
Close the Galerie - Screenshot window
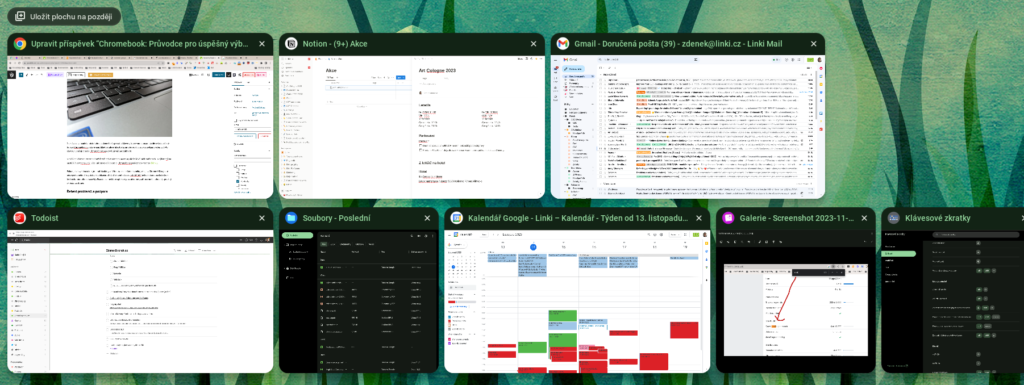tap(864, 218)
